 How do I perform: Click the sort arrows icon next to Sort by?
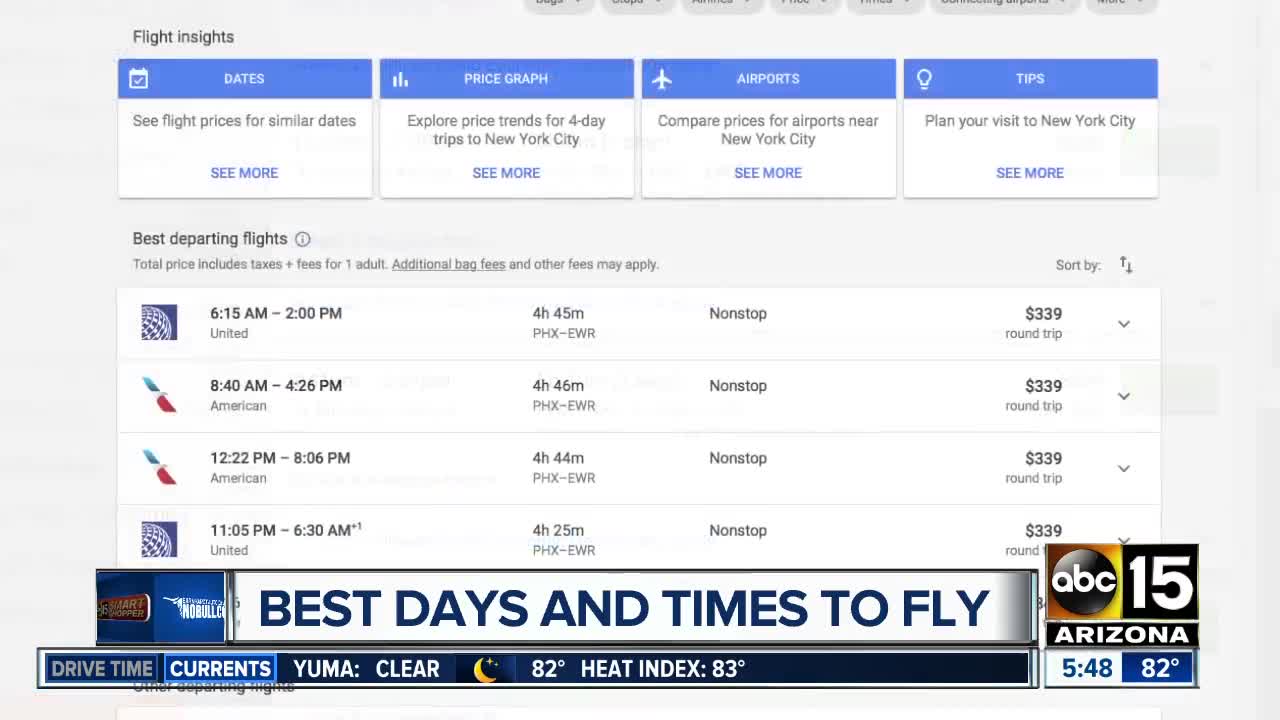coord(1126,265)
